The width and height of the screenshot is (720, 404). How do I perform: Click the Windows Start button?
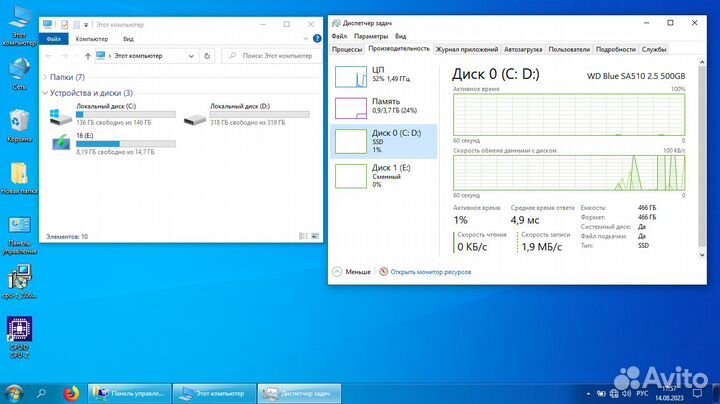(13, 393)
